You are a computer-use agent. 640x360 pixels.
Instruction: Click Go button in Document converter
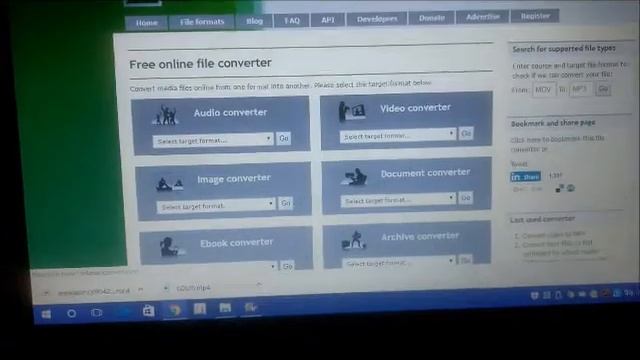coord(466,198)
